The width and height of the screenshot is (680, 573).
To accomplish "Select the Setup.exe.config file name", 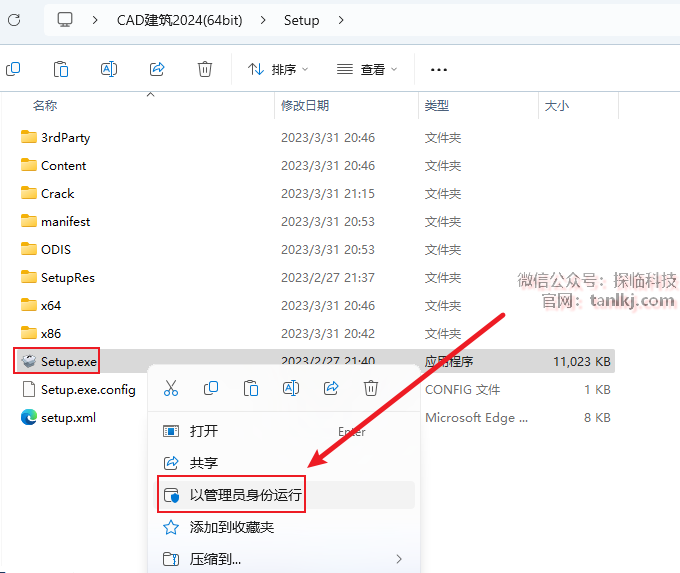I will coord(88,390).
